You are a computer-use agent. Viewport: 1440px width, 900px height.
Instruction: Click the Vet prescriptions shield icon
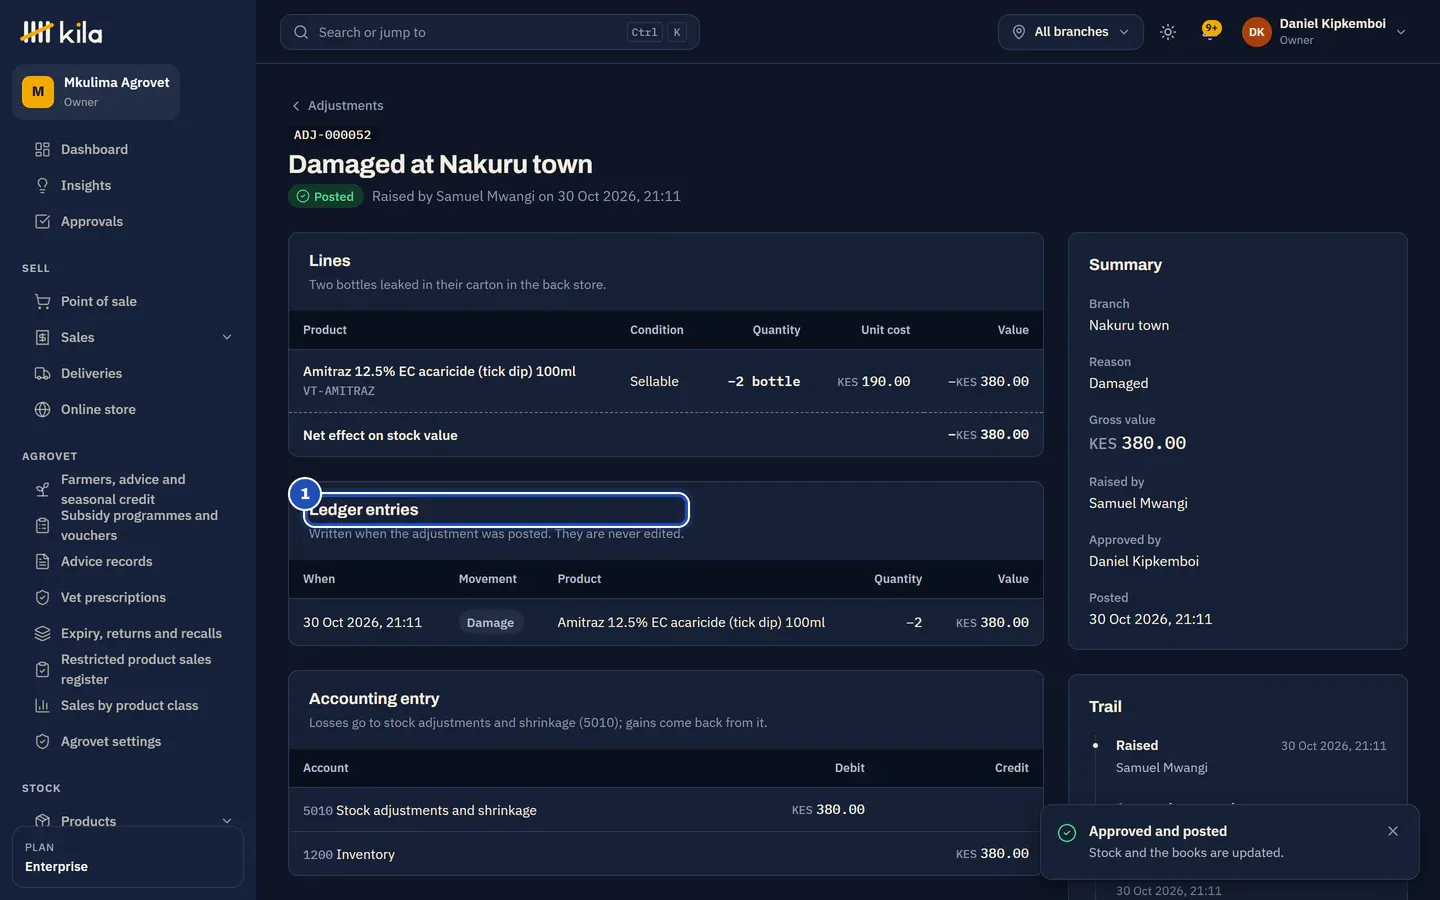point(42,598)
